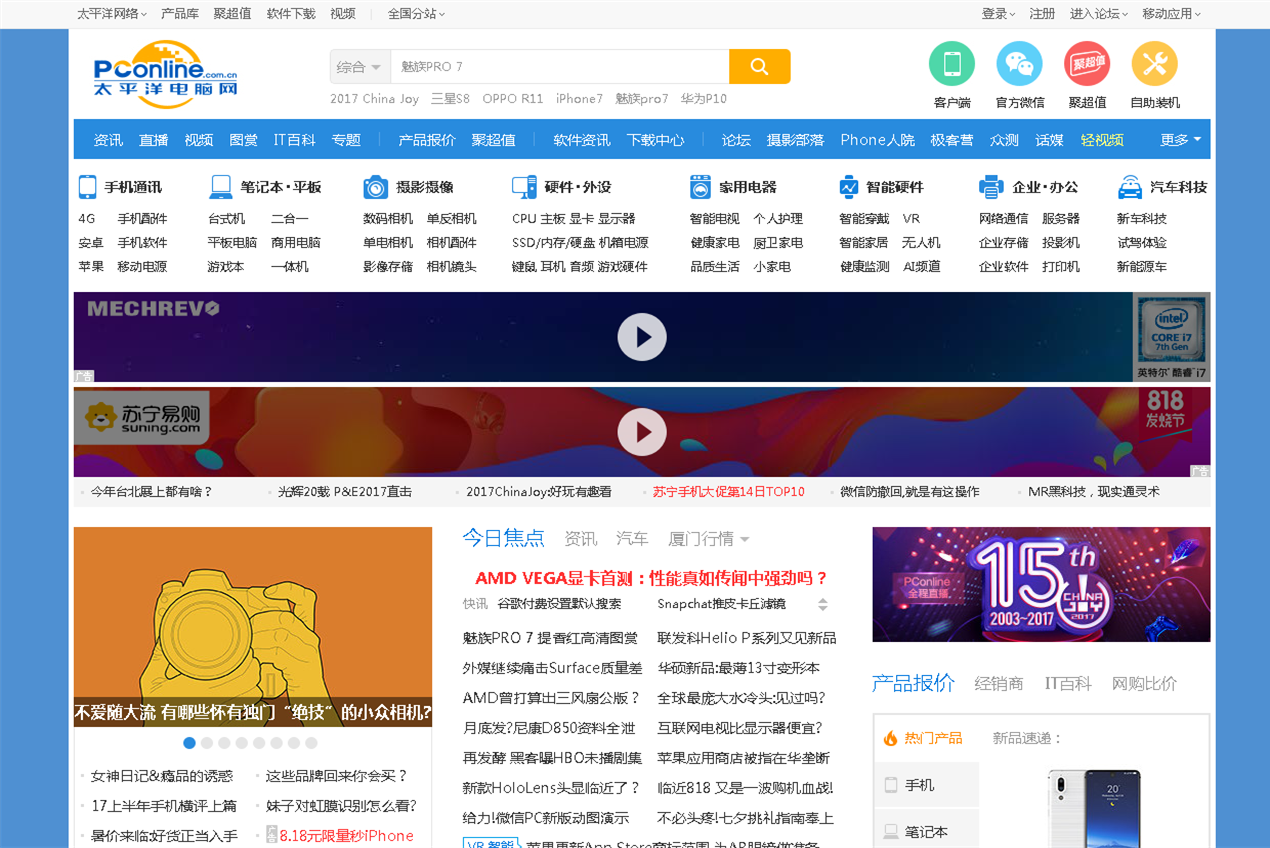Select the last carousel dot
The width and height of the screenshot is (1270, 848).
(311, 743)
